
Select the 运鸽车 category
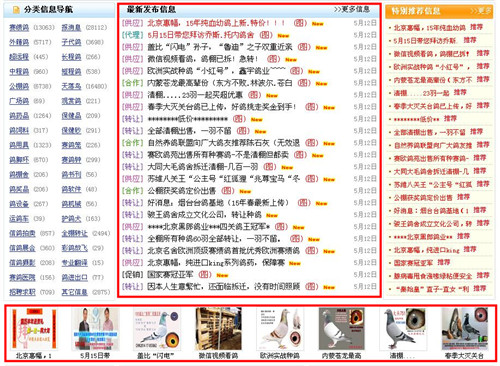pos(19,219)
